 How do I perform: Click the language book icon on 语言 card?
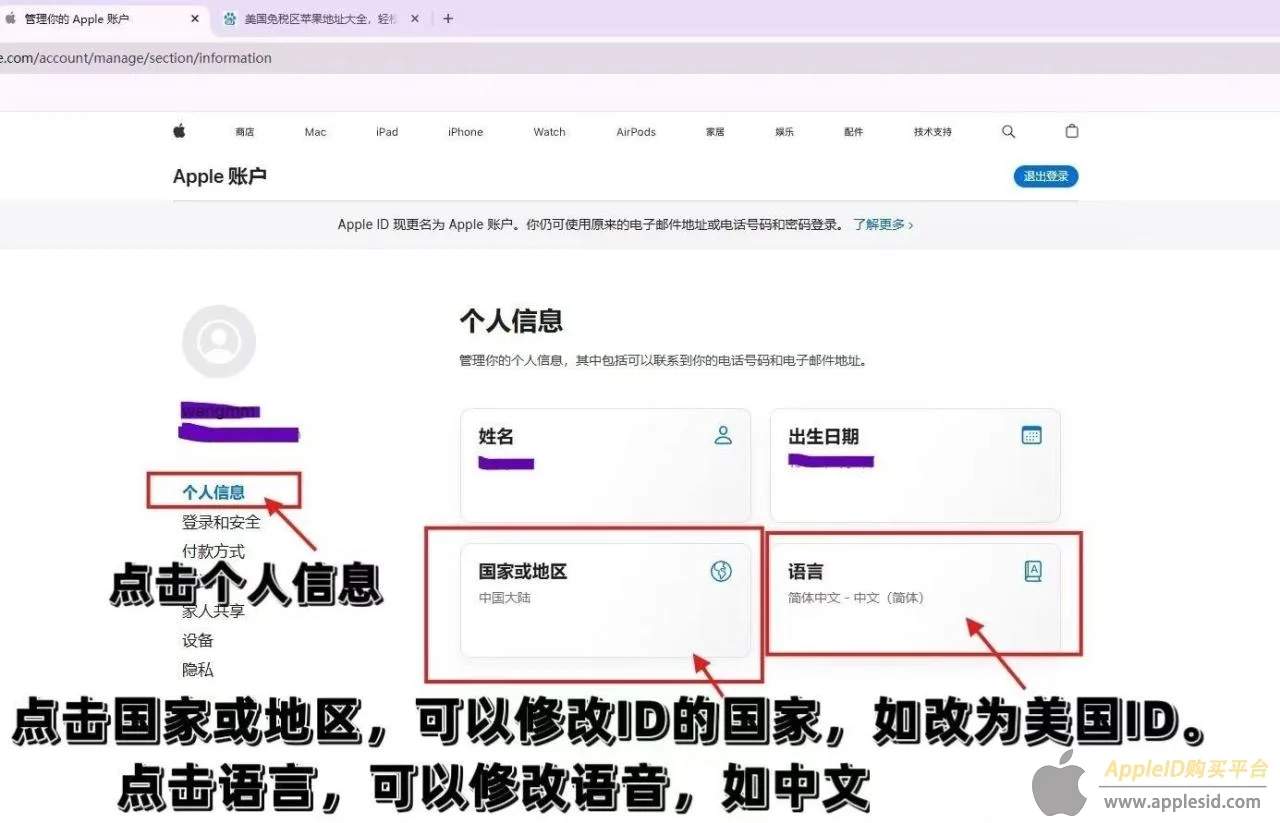[x=1033, y=571]
